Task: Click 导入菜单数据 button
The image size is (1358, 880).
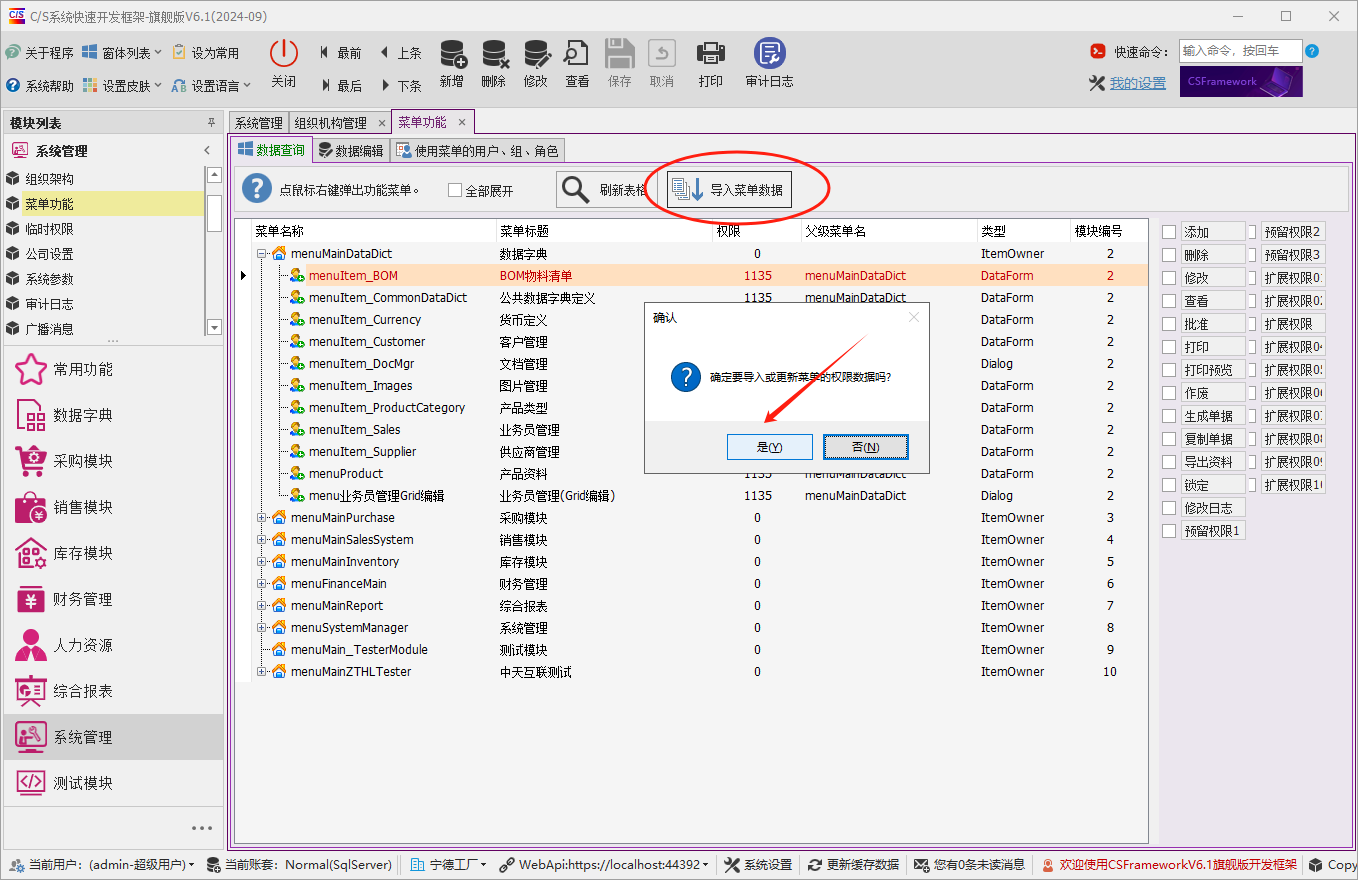Action: click(730, 189)
